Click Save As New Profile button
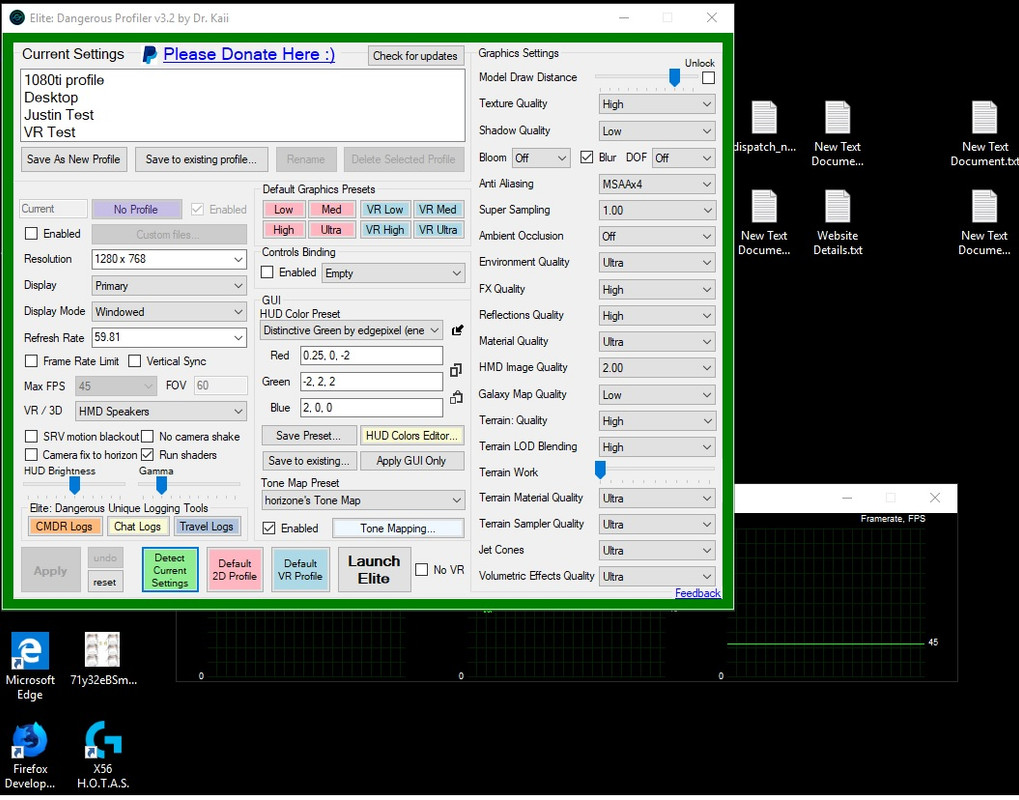 73,159
